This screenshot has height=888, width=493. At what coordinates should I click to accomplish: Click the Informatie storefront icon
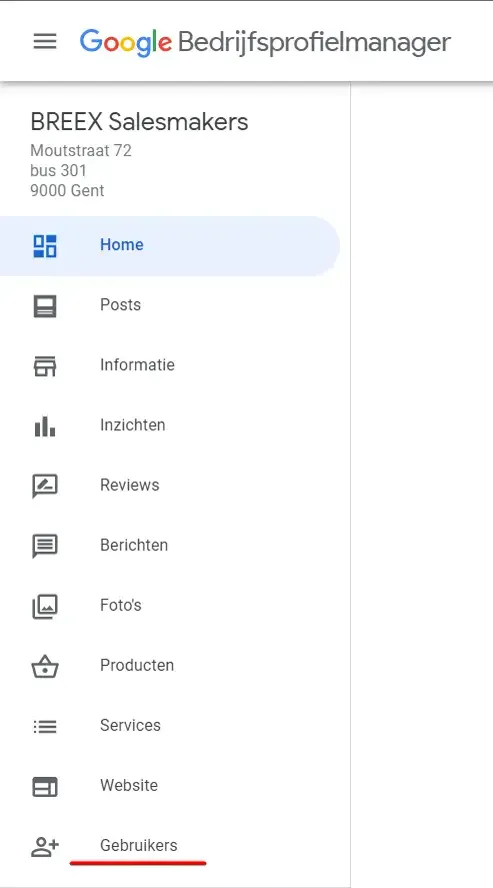pyautogui.click(x=45, y=366)
